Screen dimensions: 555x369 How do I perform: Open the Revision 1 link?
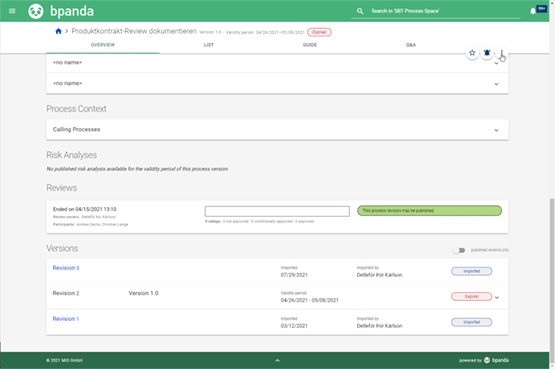click(x=66, y=319)
